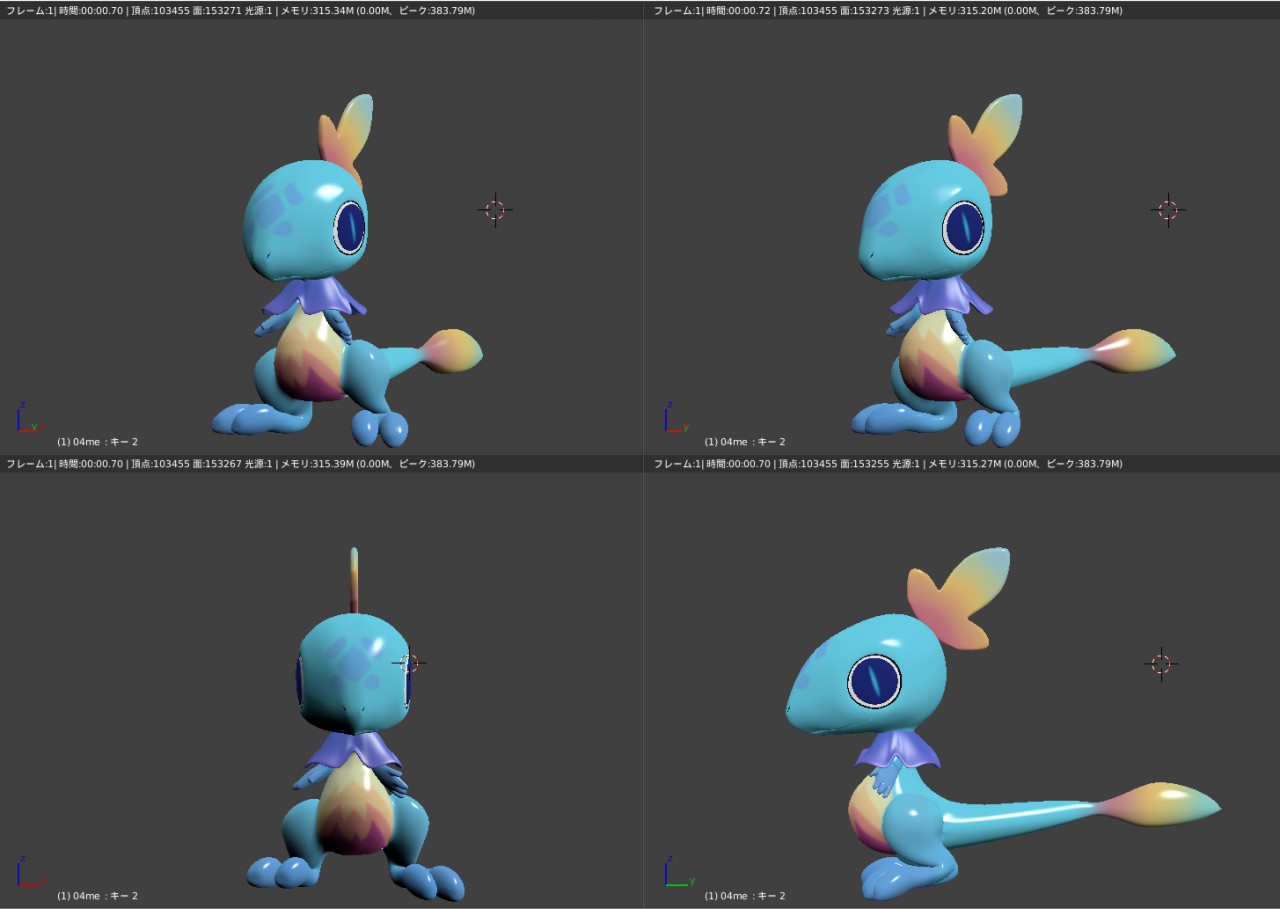Click the XYZ axis gizmo in the 面:153273 viewport
The image size is (1280, 909).
(675, 418)
